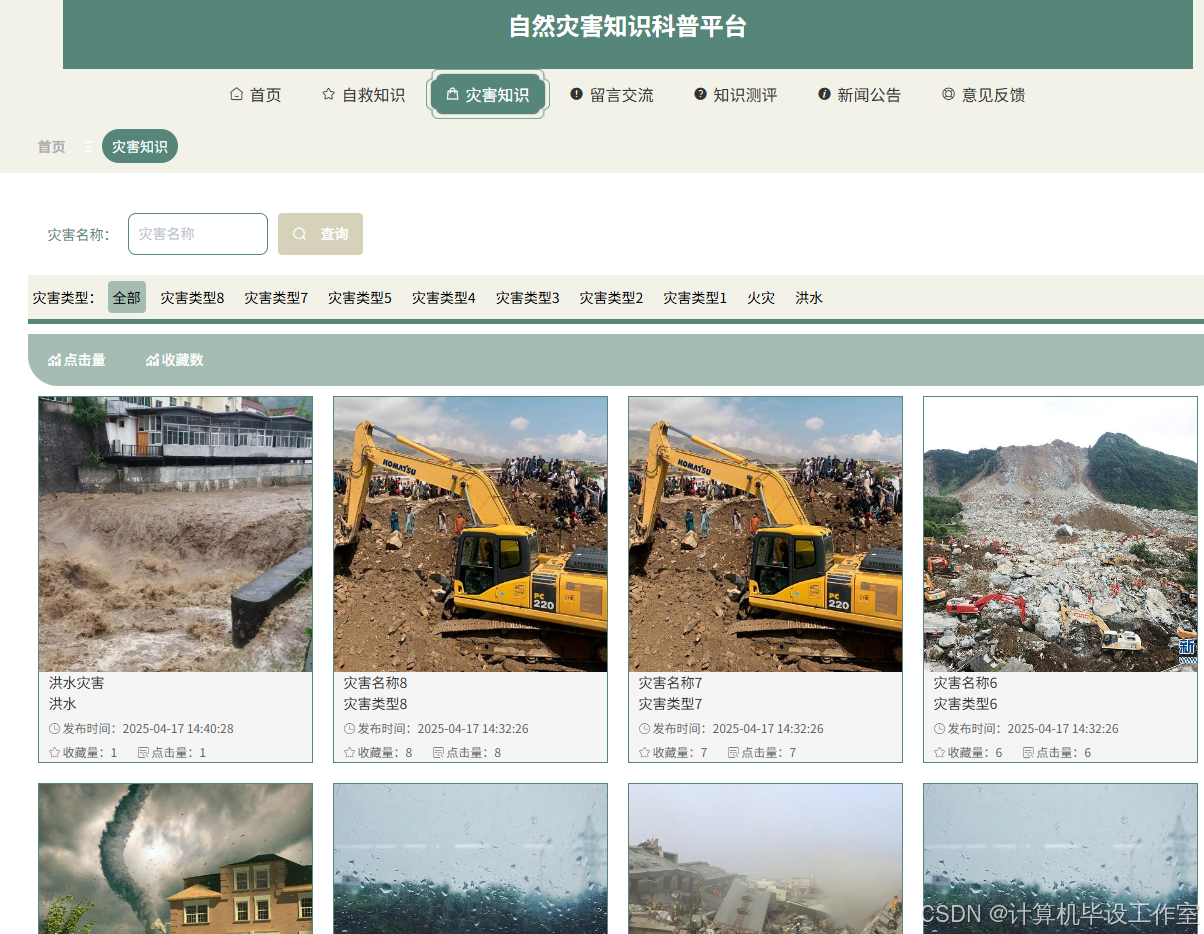This screenshot has width=1204, height=934.
Task: Click the 灾害名称6 card title
Action: pos(966,683)
